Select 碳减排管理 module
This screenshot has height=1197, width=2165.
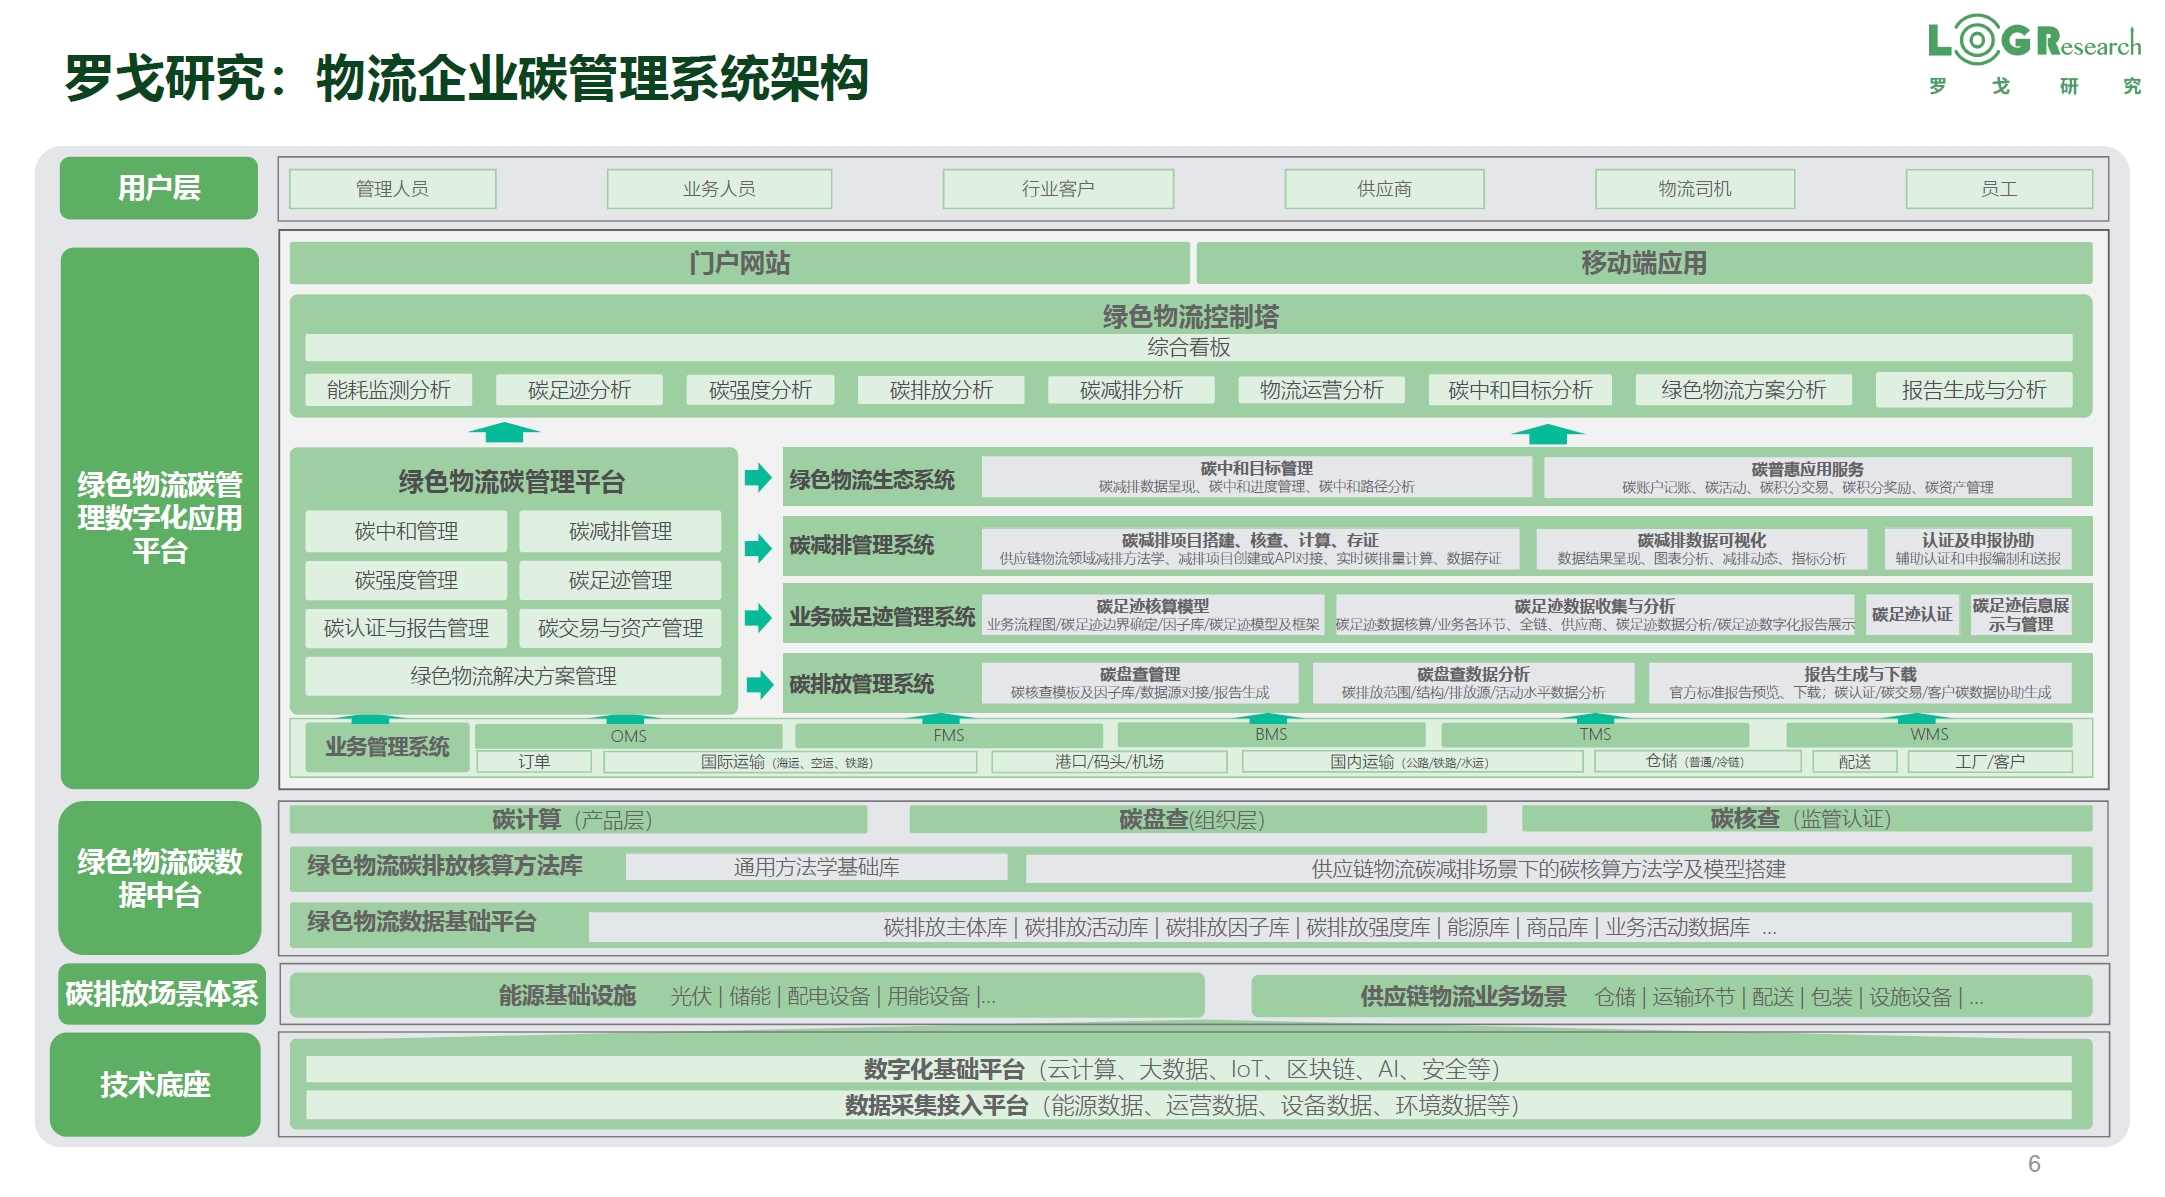point(620,531)
